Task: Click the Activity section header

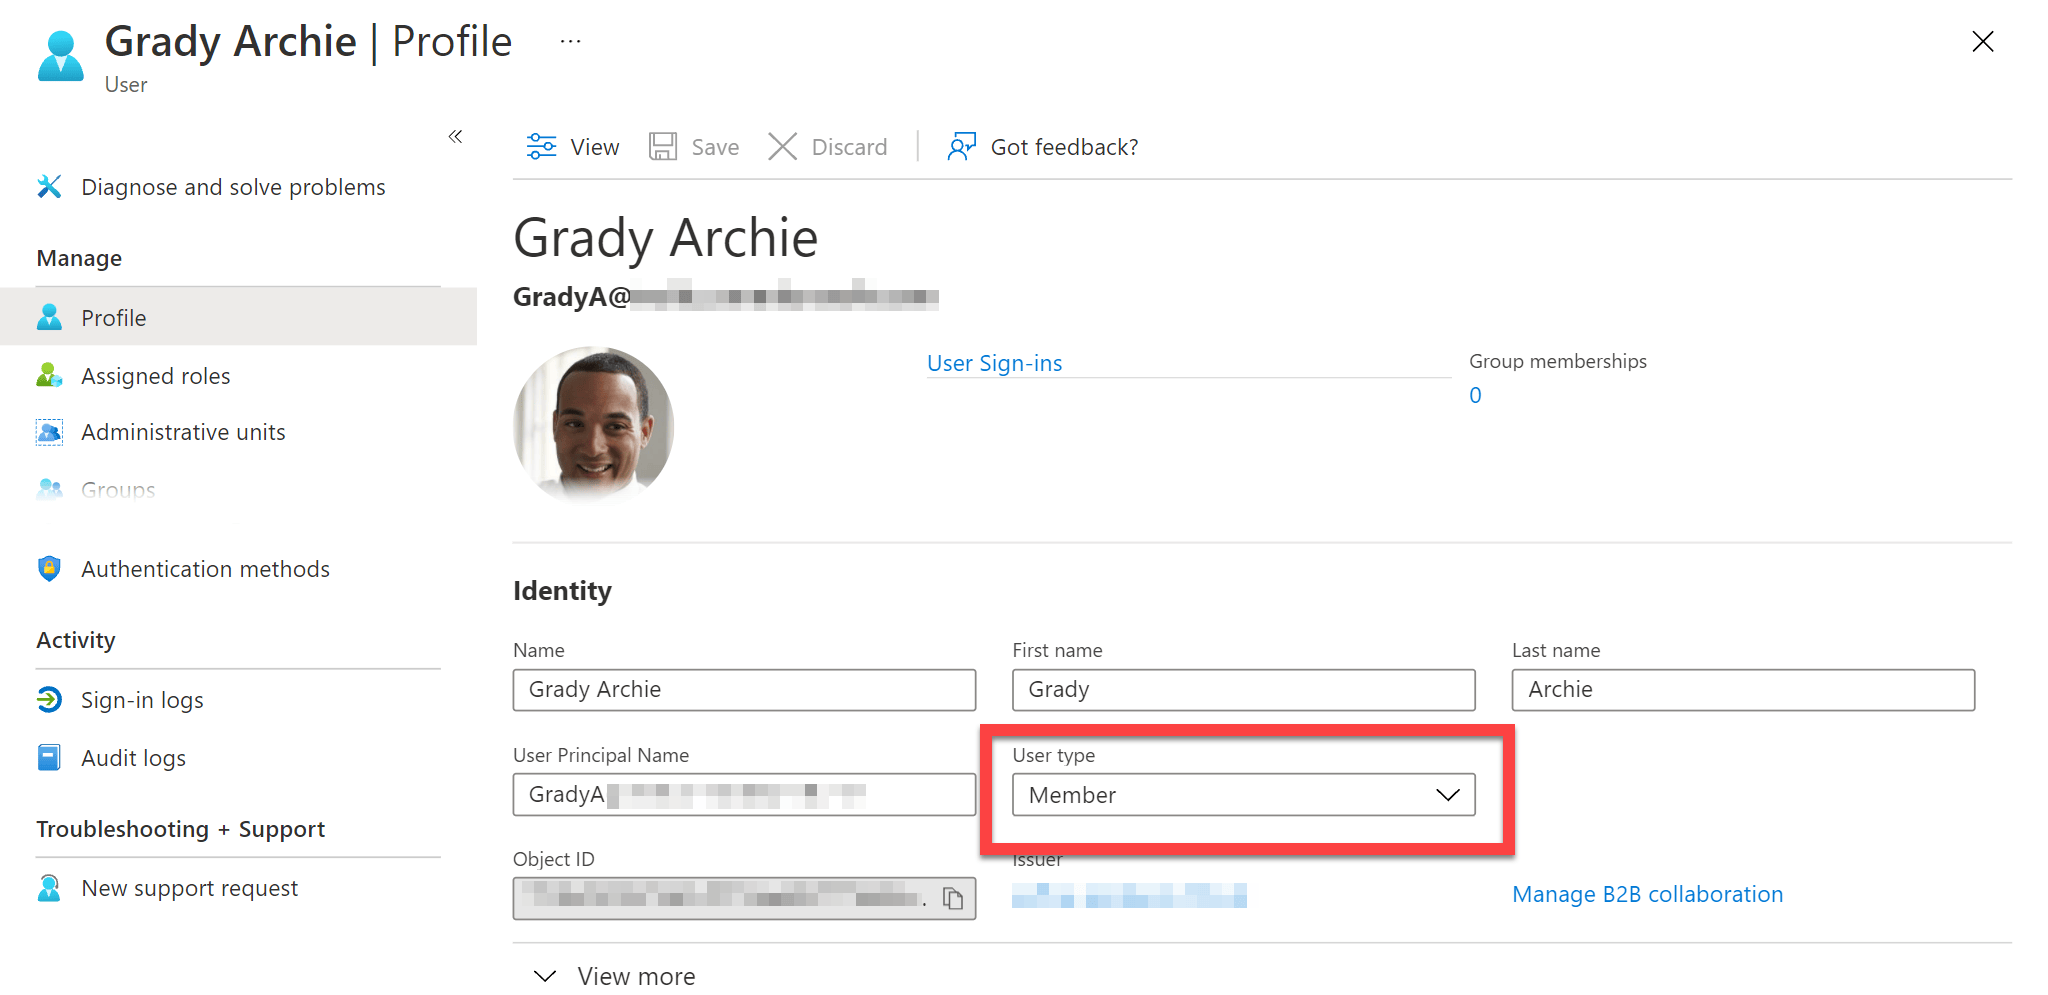Action: coord(76,640)
